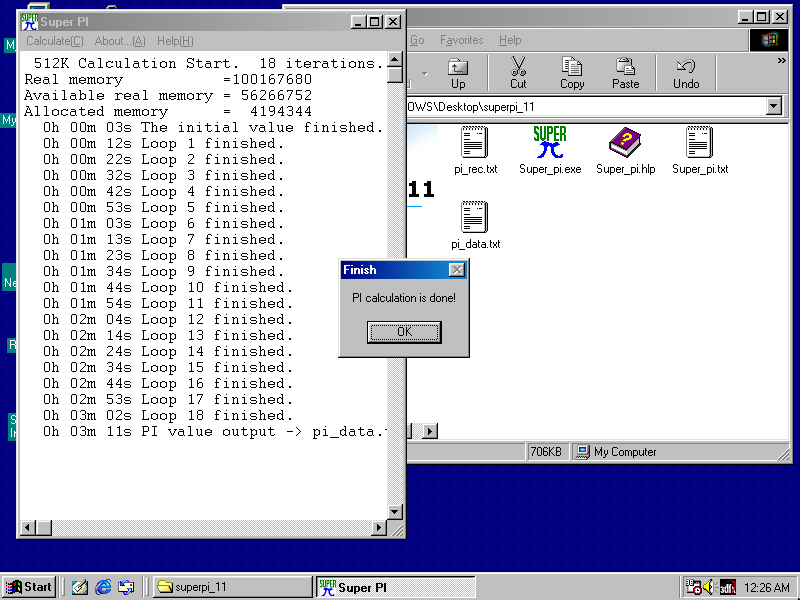Image resolution: width=800 pixels, height=600 pixels.
Task: Click the Windows logo throbber in Explorer
Action: tap(769, 40)
